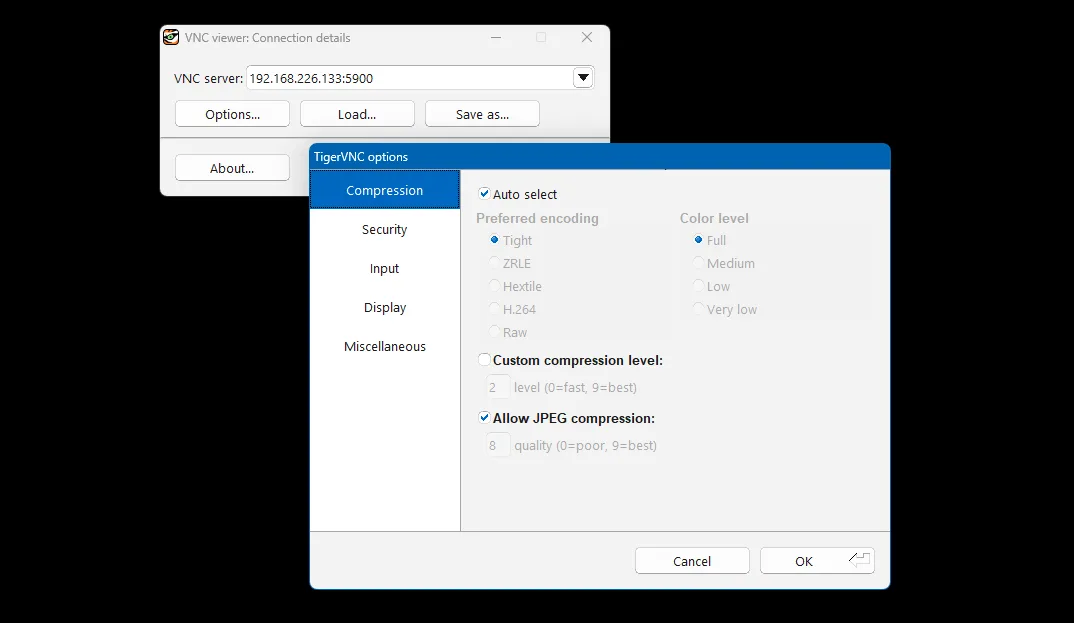Click Cancel in TigerVNC options
1074x623 pixels.
pos(692,561)
